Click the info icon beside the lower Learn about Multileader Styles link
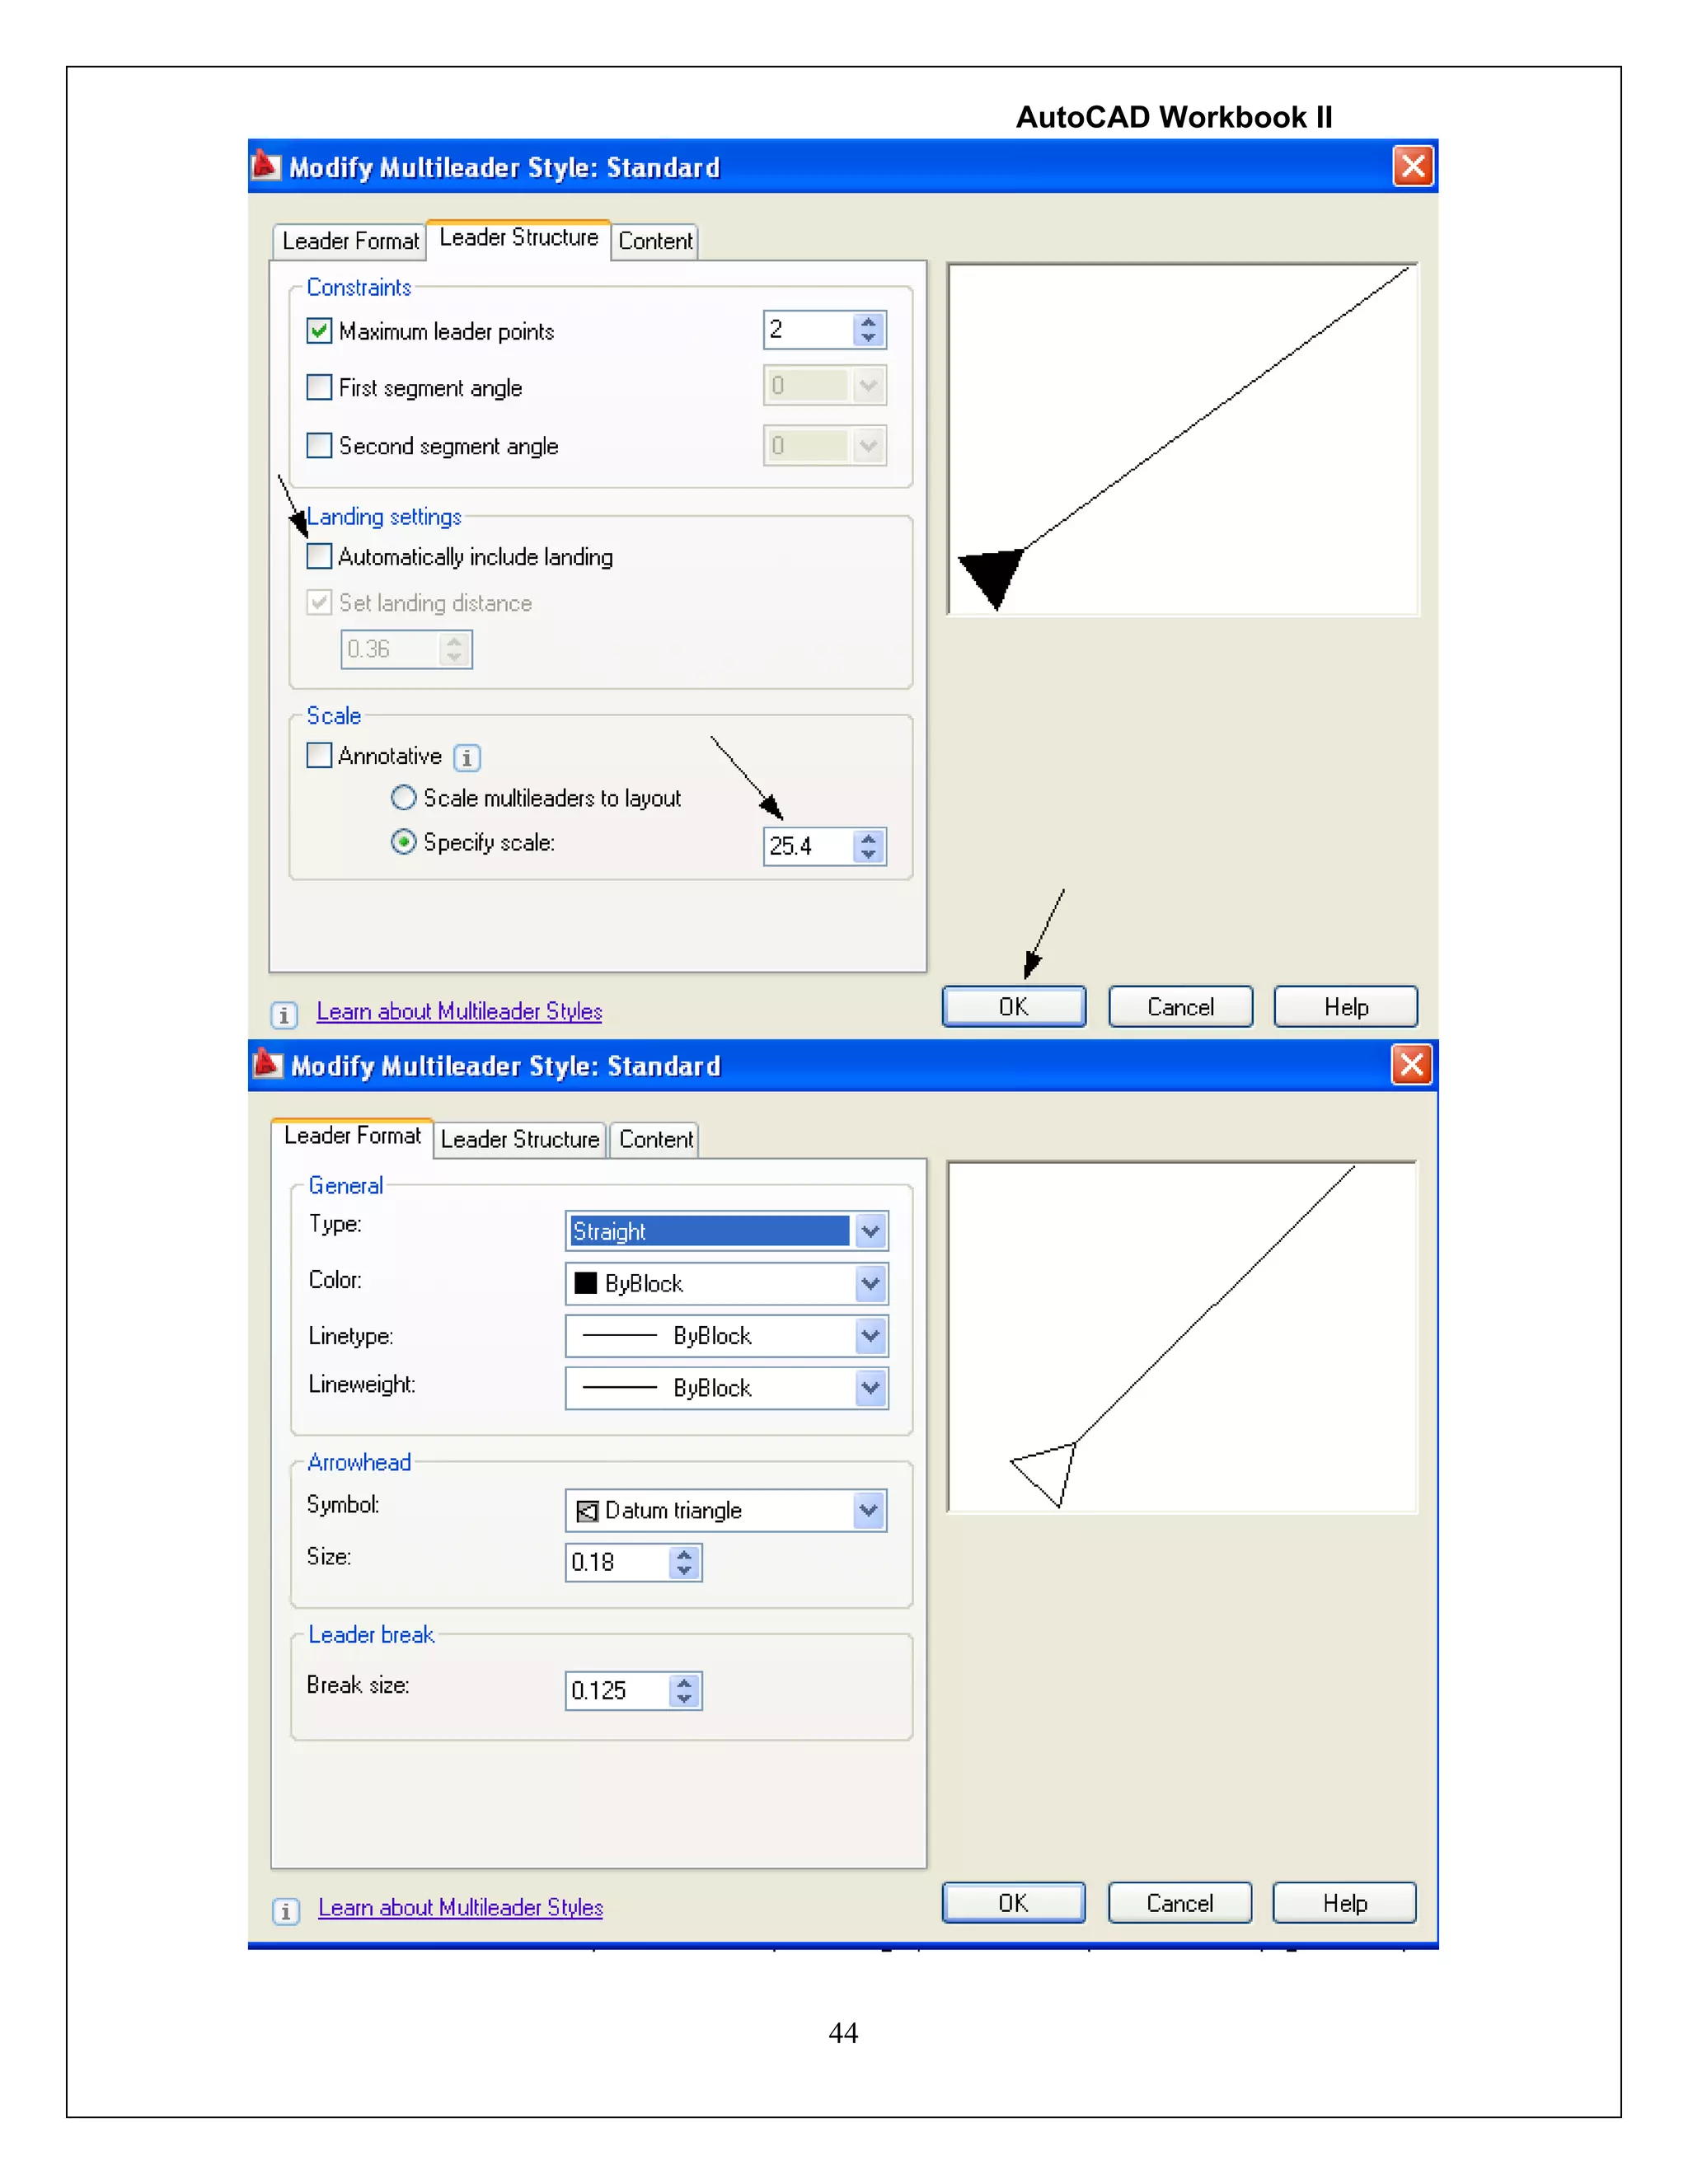Viewport: 1688px width, 2184px height. 286,1911
